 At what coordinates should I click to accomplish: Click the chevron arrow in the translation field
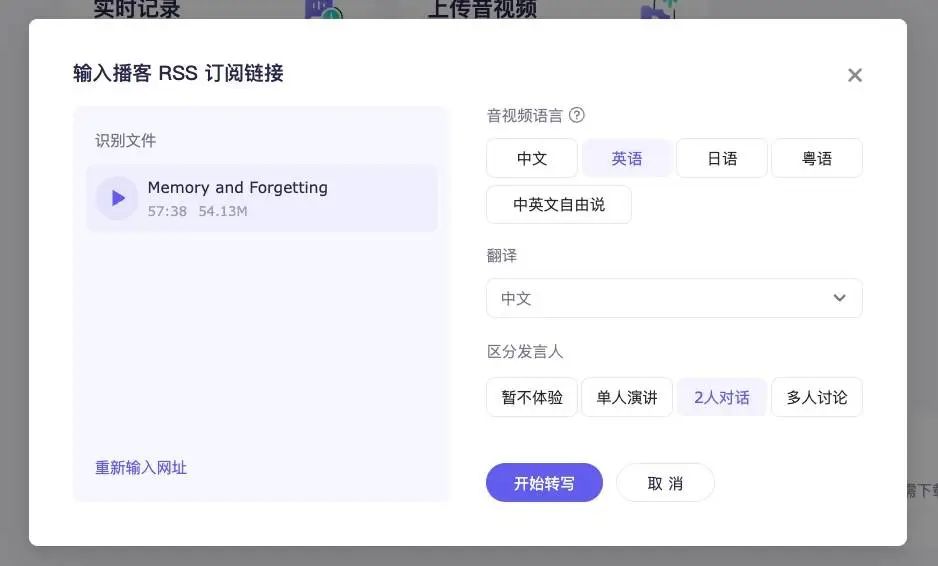coord(839,298)
